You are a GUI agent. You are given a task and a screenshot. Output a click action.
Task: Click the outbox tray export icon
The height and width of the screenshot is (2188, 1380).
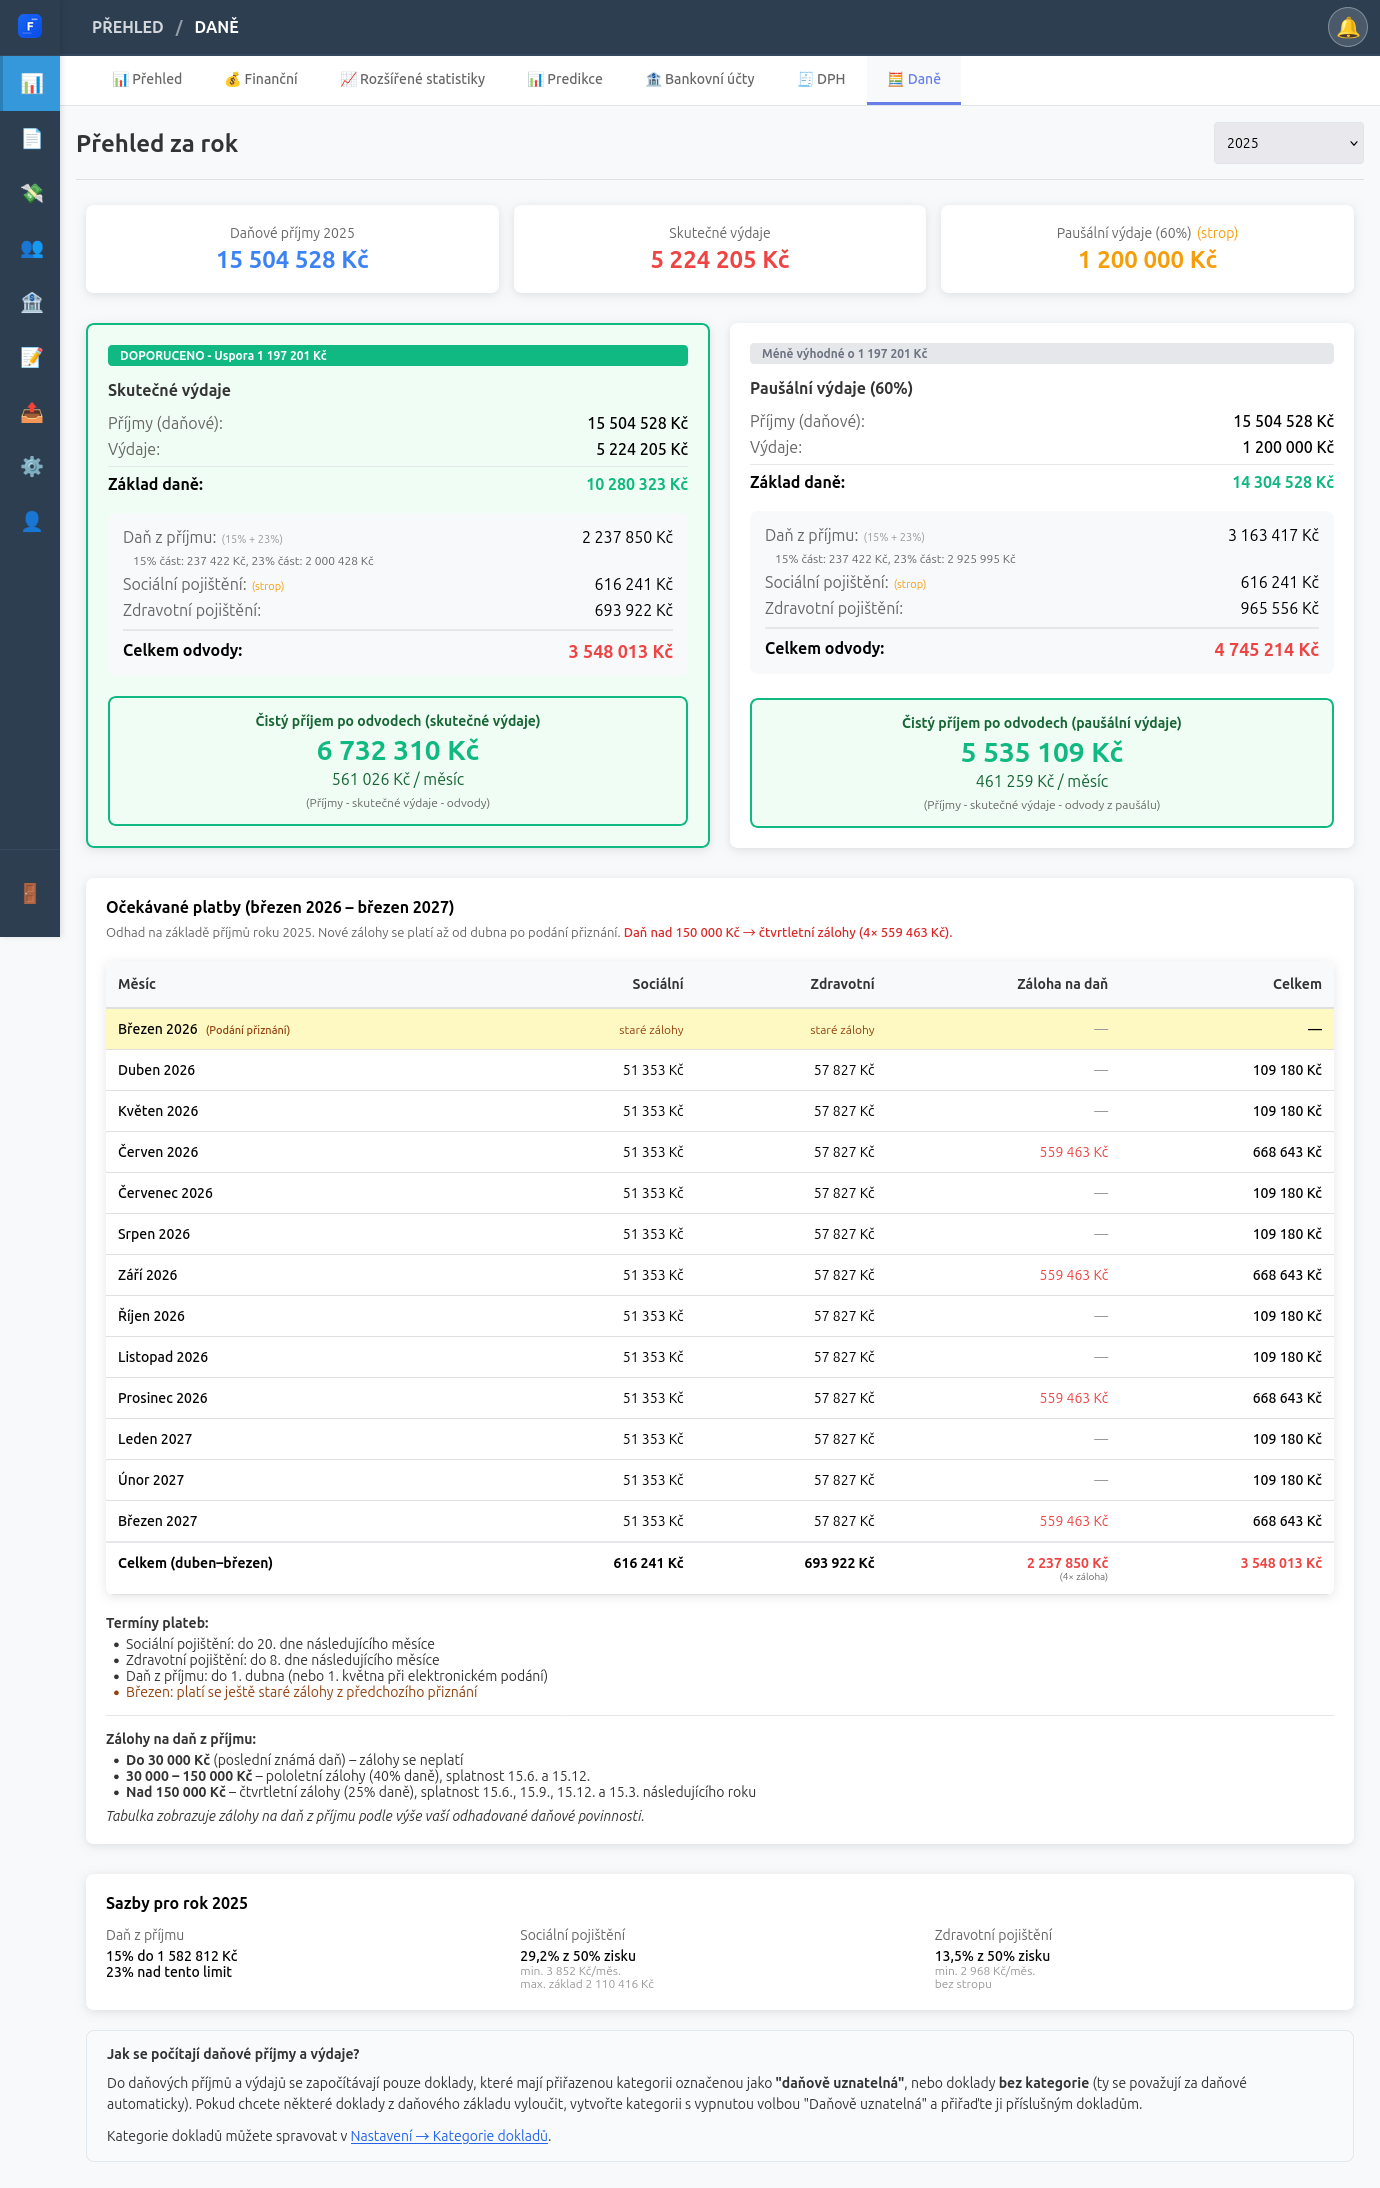tap(31, 412)
